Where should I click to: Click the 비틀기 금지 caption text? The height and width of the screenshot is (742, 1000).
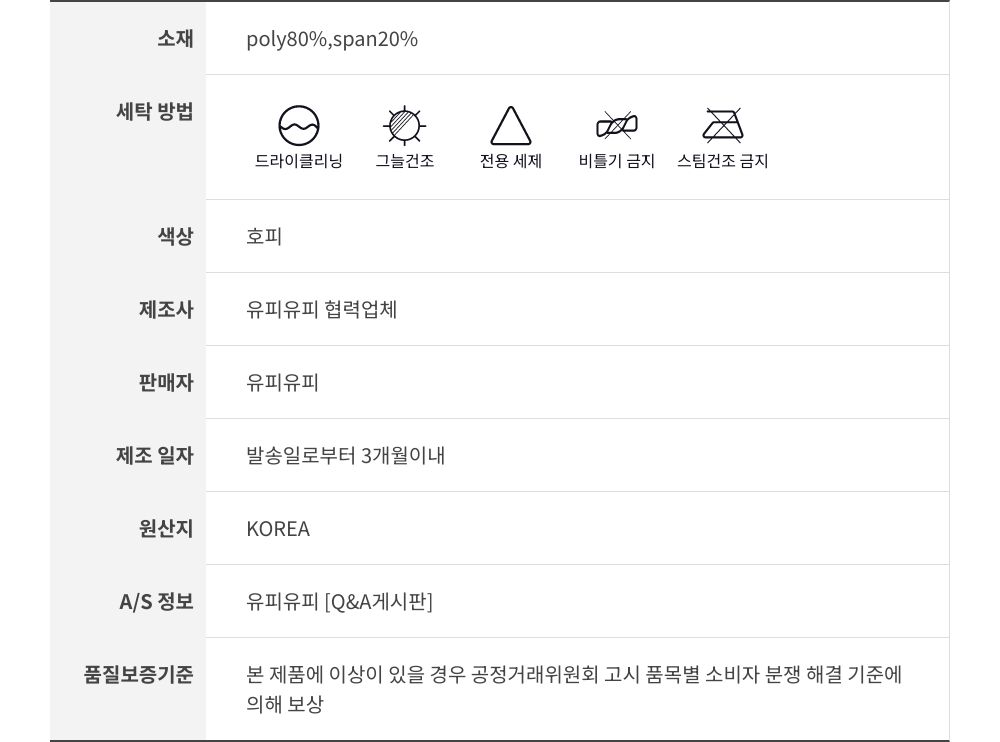tap(616, 161)
